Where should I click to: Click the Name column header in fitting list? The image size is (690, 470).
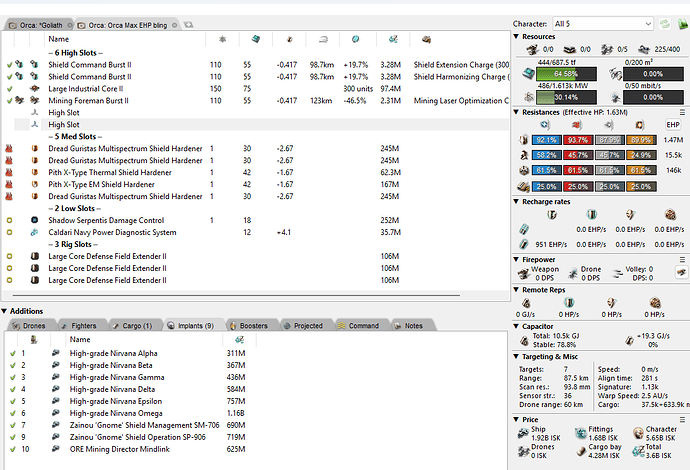[59, 39]
